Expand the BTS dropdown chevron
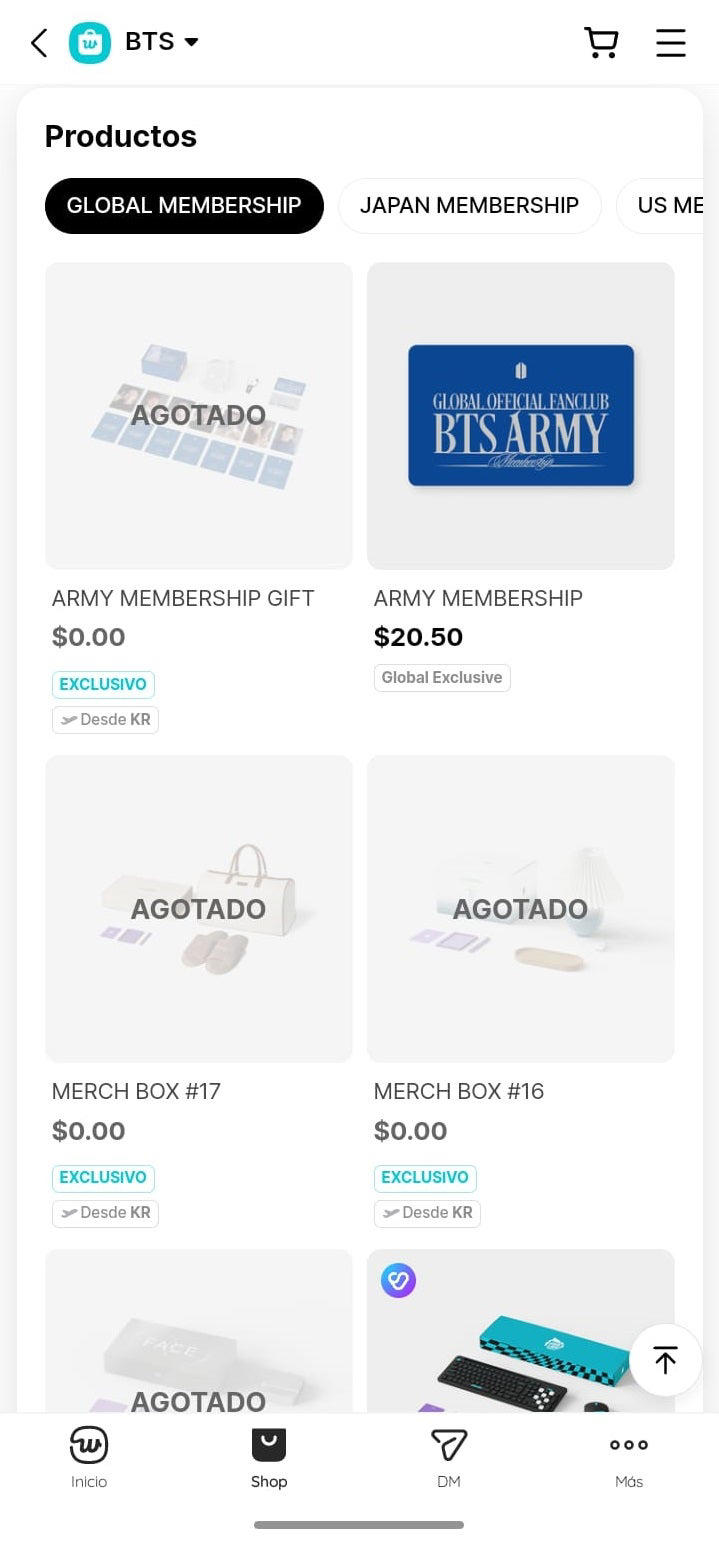Screen dimensions: 719x1547 (192, 42)
